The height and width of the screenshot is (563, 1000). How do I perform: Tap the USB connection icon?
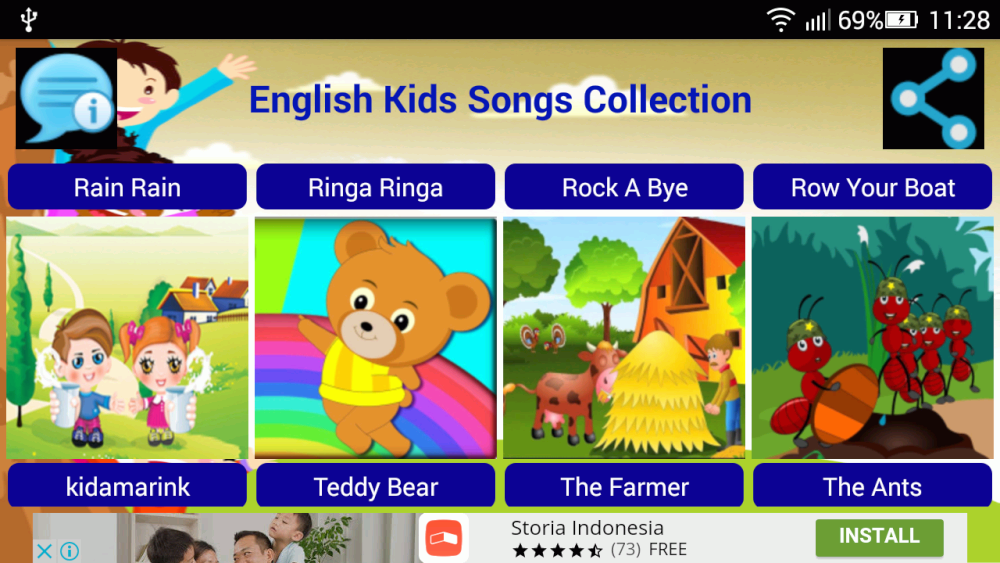pyautogui.click(x=29, y=20)
